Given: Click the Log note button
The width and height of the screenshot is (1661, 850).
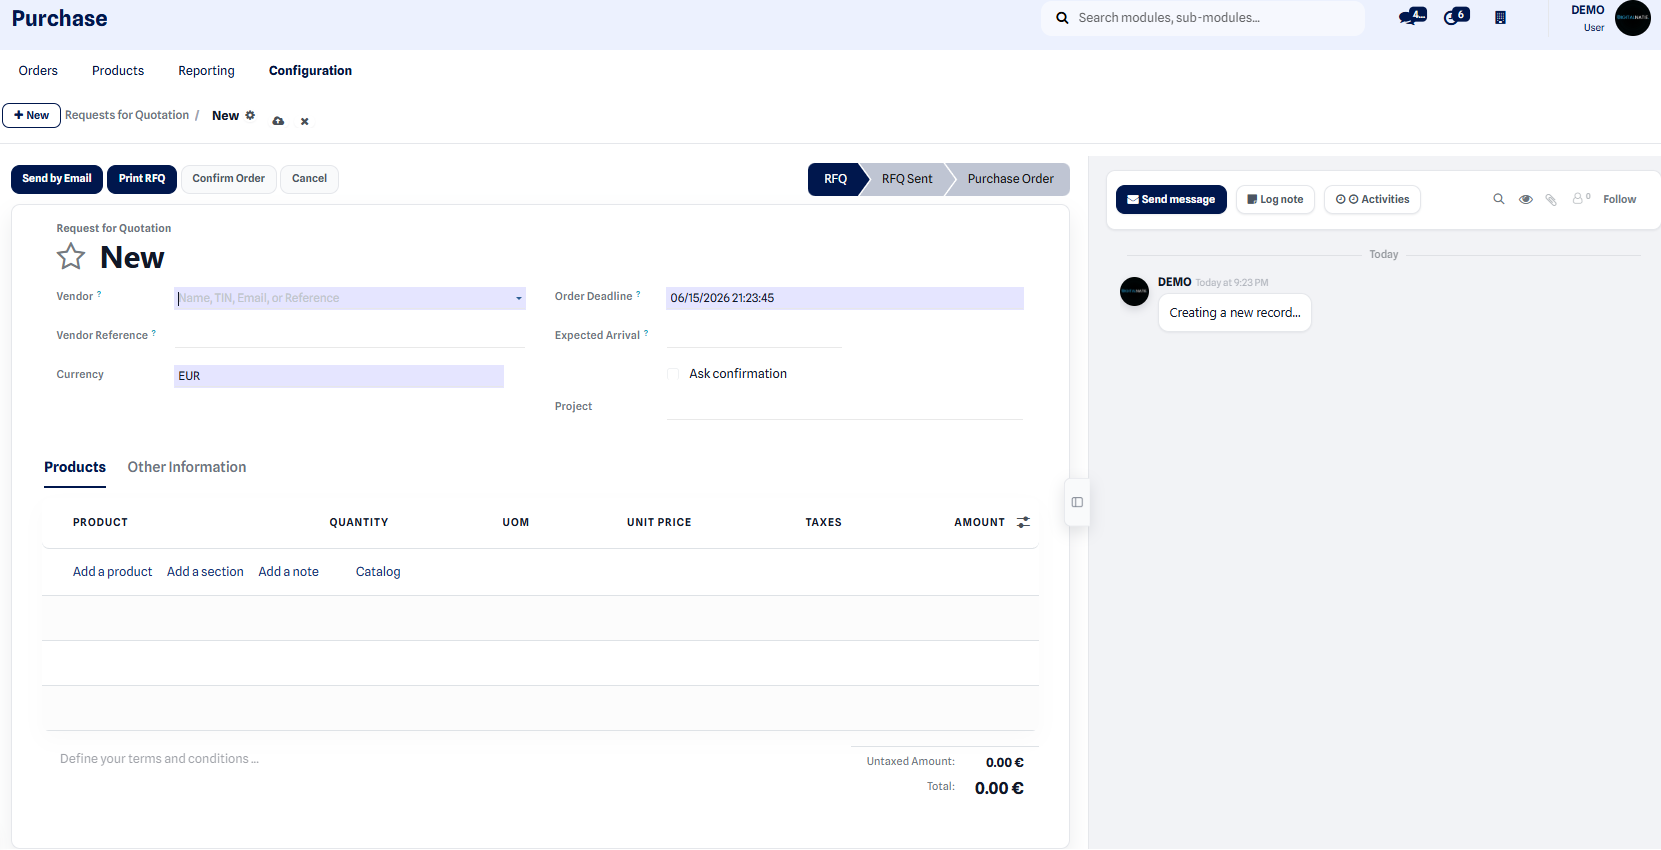Looking at the screenshot, I should point(1275,199).
